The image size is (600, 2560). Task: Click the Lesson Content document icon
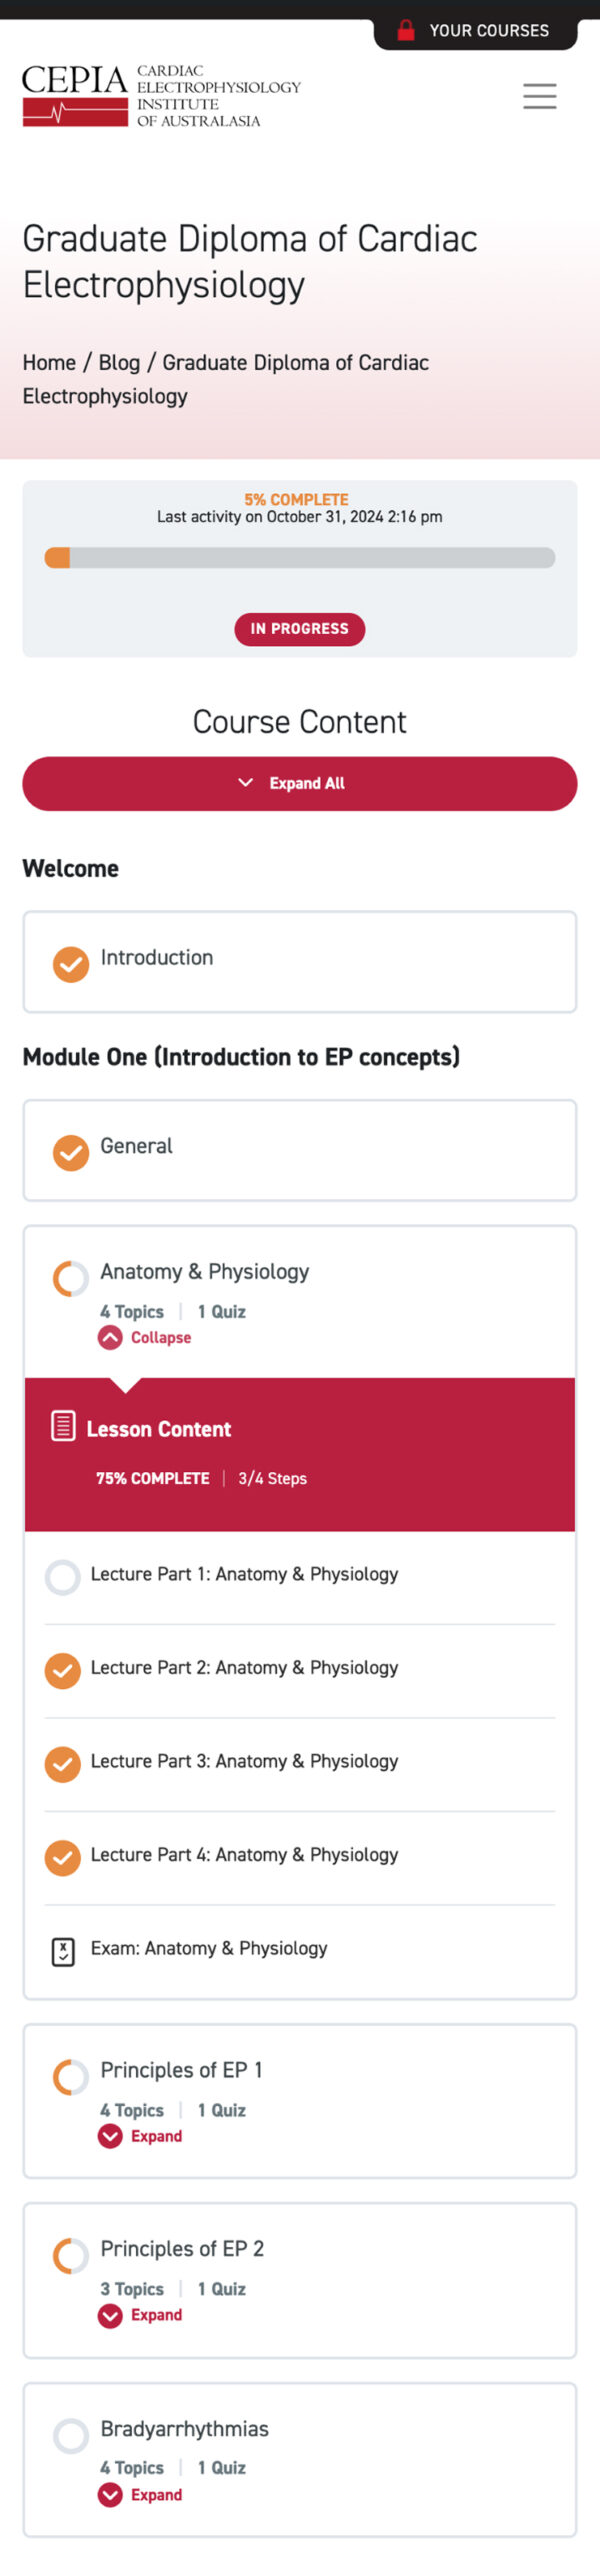[63, 1425]
